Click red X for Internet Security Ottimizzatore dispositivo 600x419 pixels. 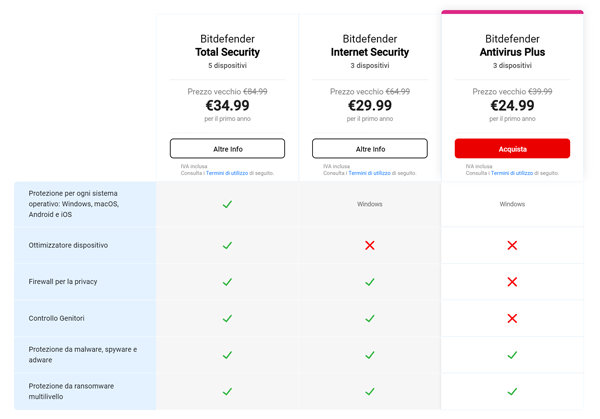pos(370,245)
